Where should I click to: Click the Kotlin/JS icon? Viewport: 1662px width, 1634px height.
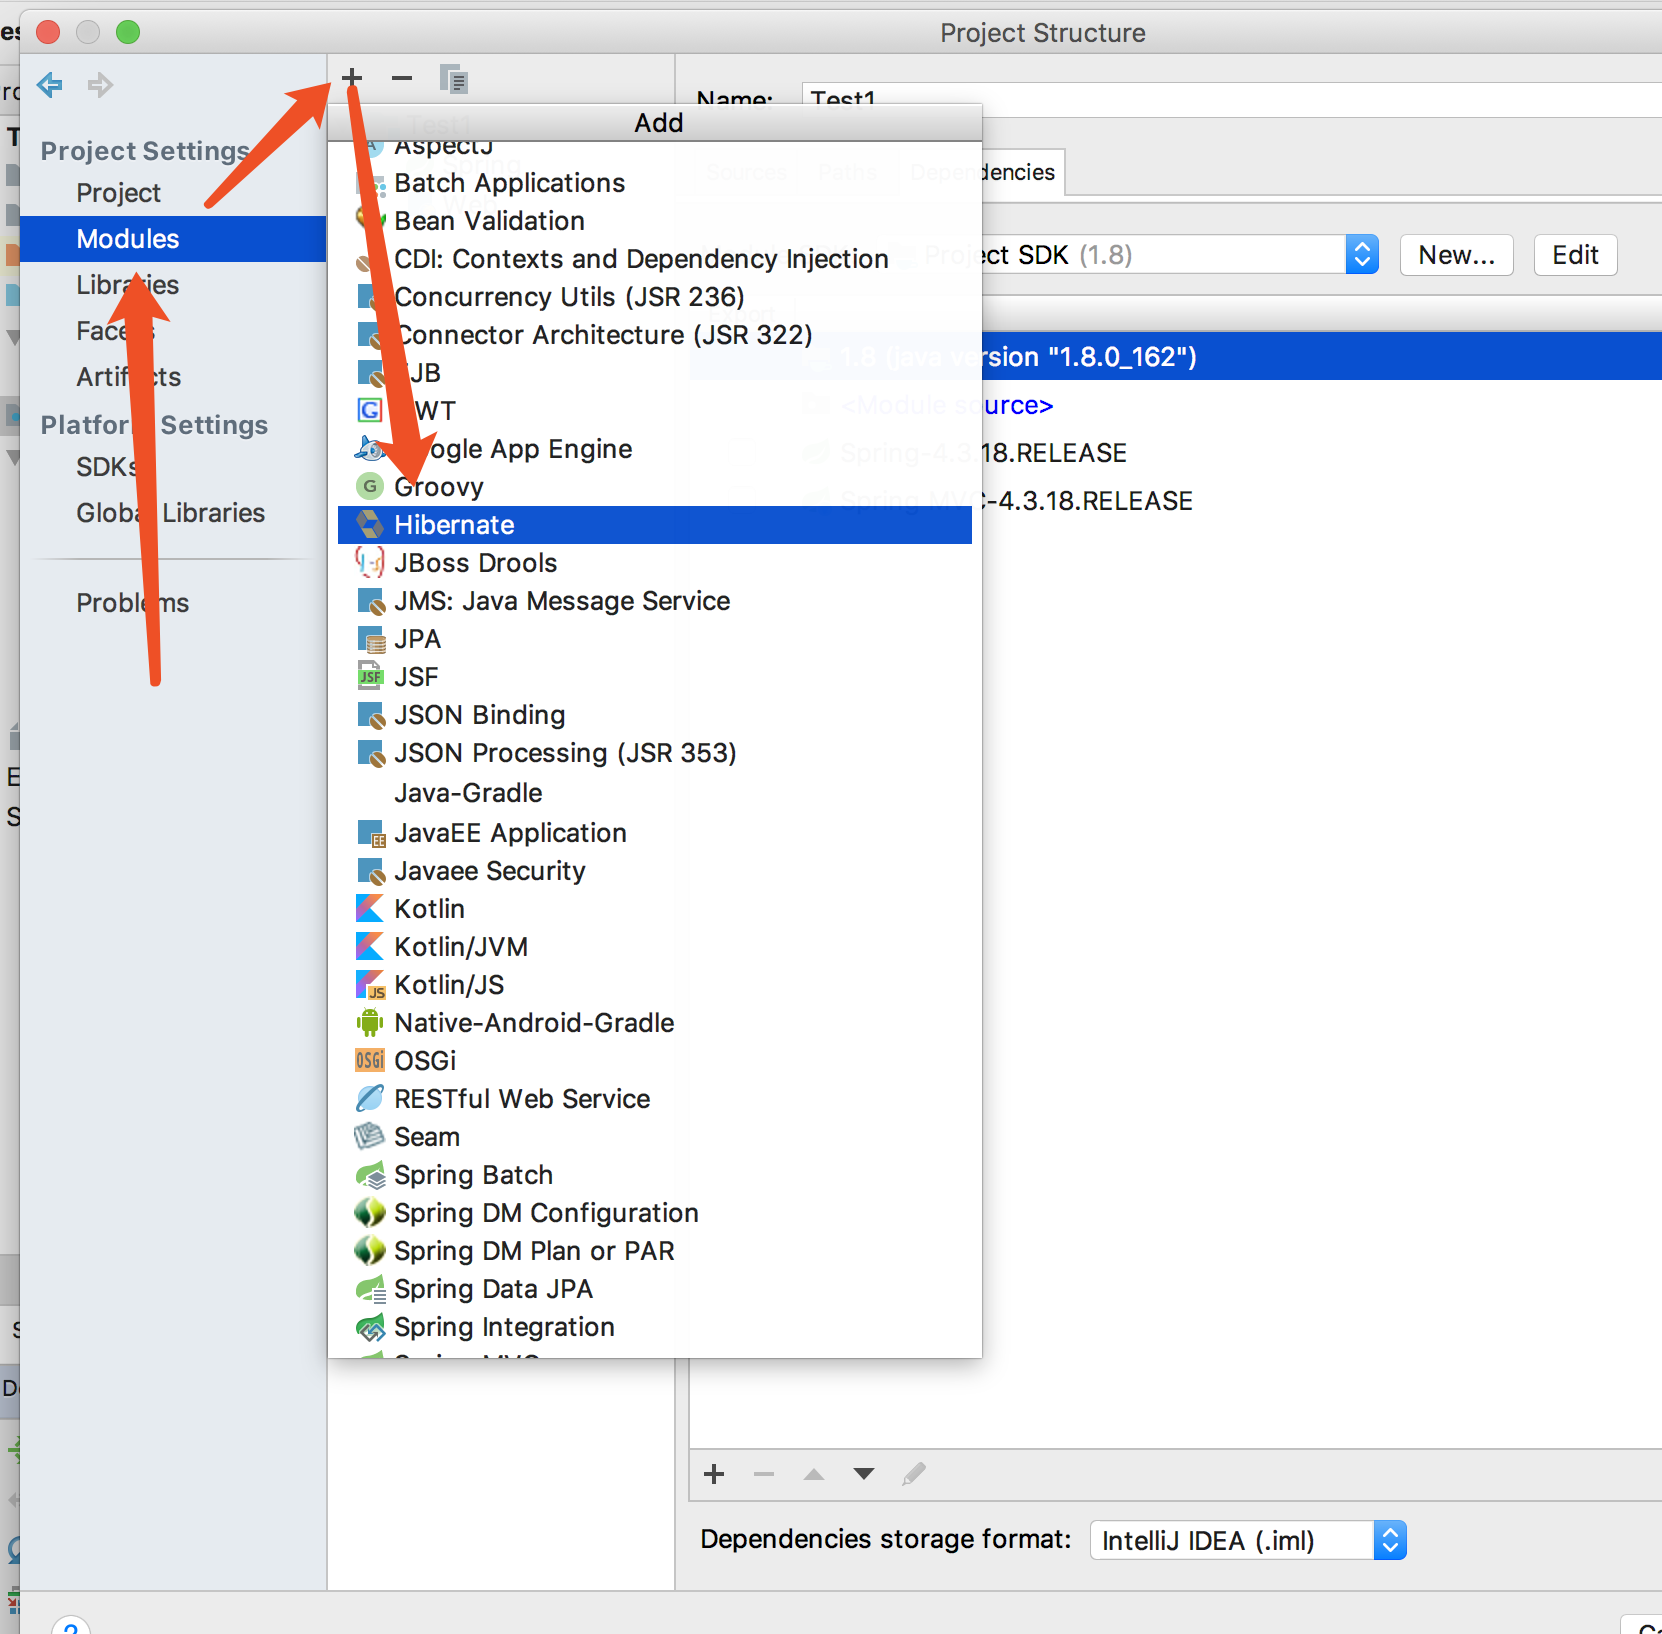371,985
